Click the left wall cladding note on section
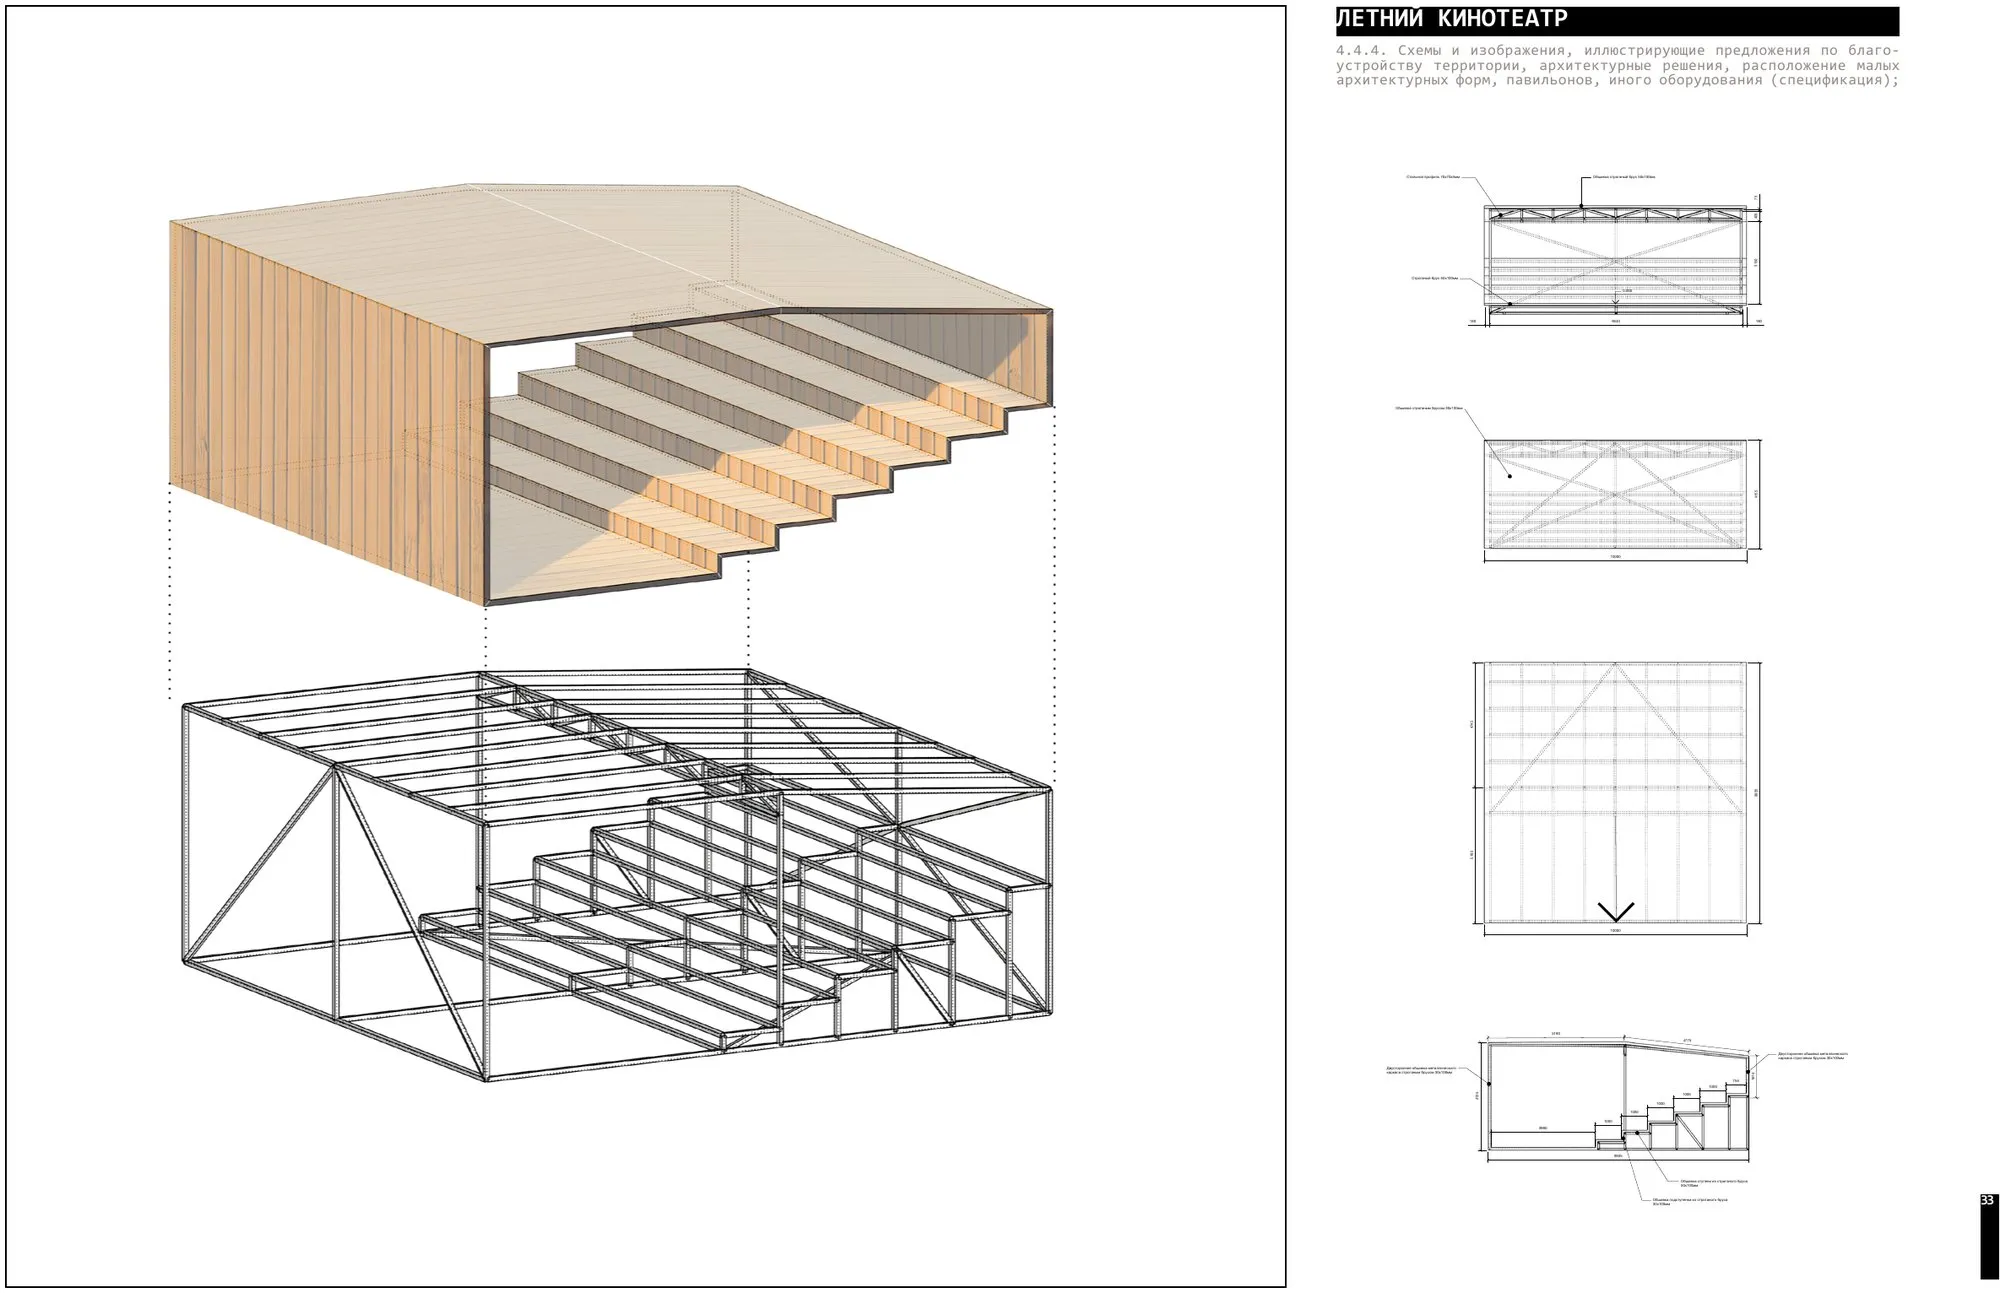2000x1293 pixels. pos(1419,1070)
